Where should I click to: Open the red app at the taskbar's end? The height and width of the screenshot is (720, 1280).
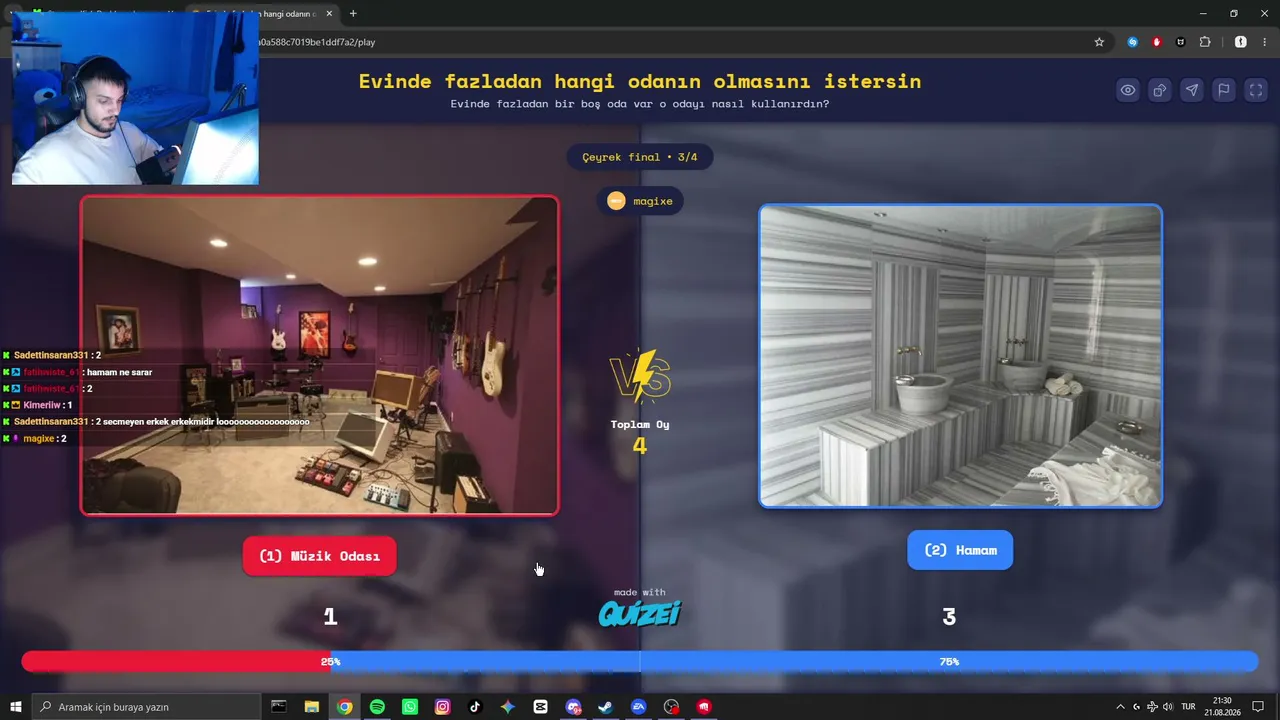(x=704, y=707)
